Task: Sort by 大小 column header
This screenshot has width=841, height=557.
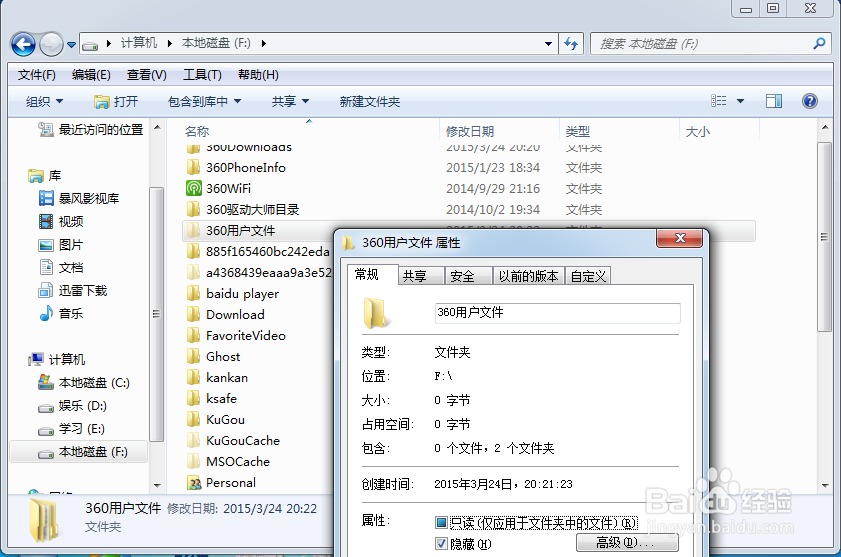Action: [698, 131]
